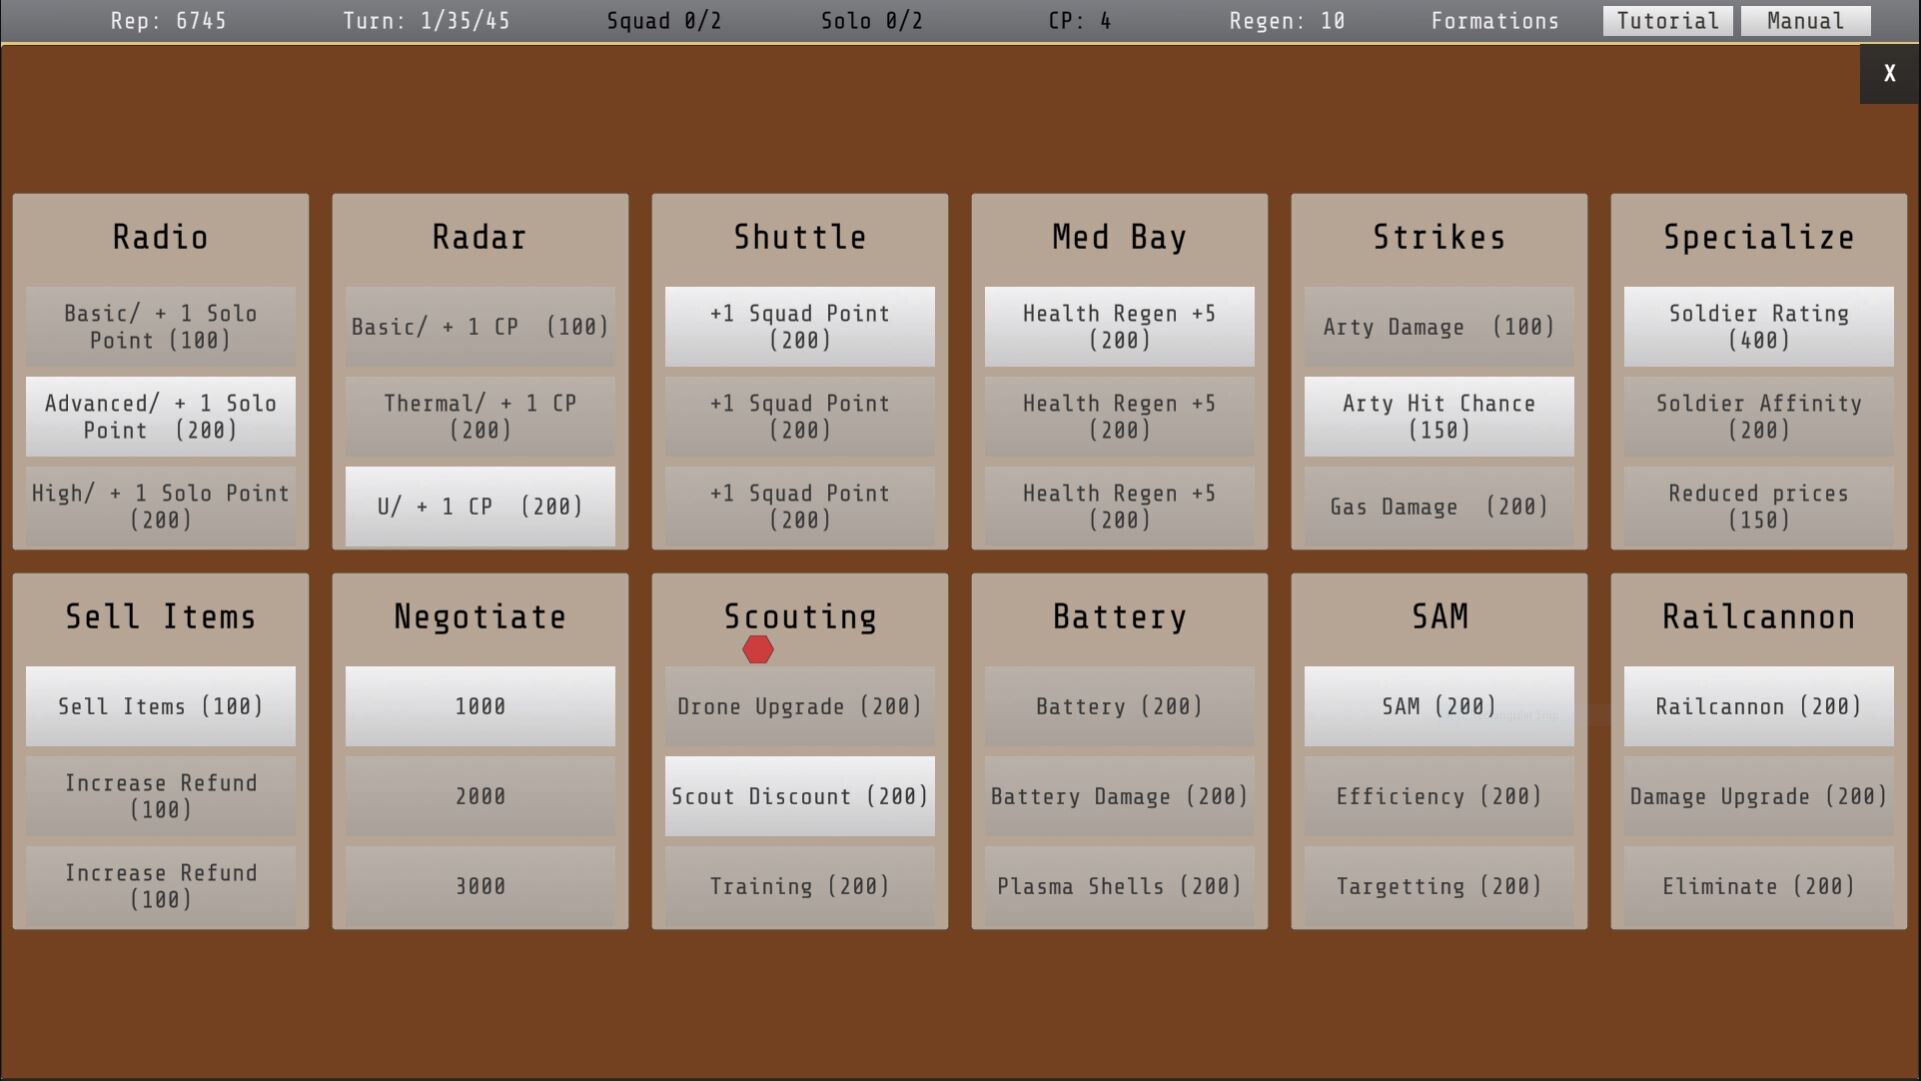1921x1081 pixels.
Task: Purchase Arty Hit Chance upgrade
Action: point(1439,416)
